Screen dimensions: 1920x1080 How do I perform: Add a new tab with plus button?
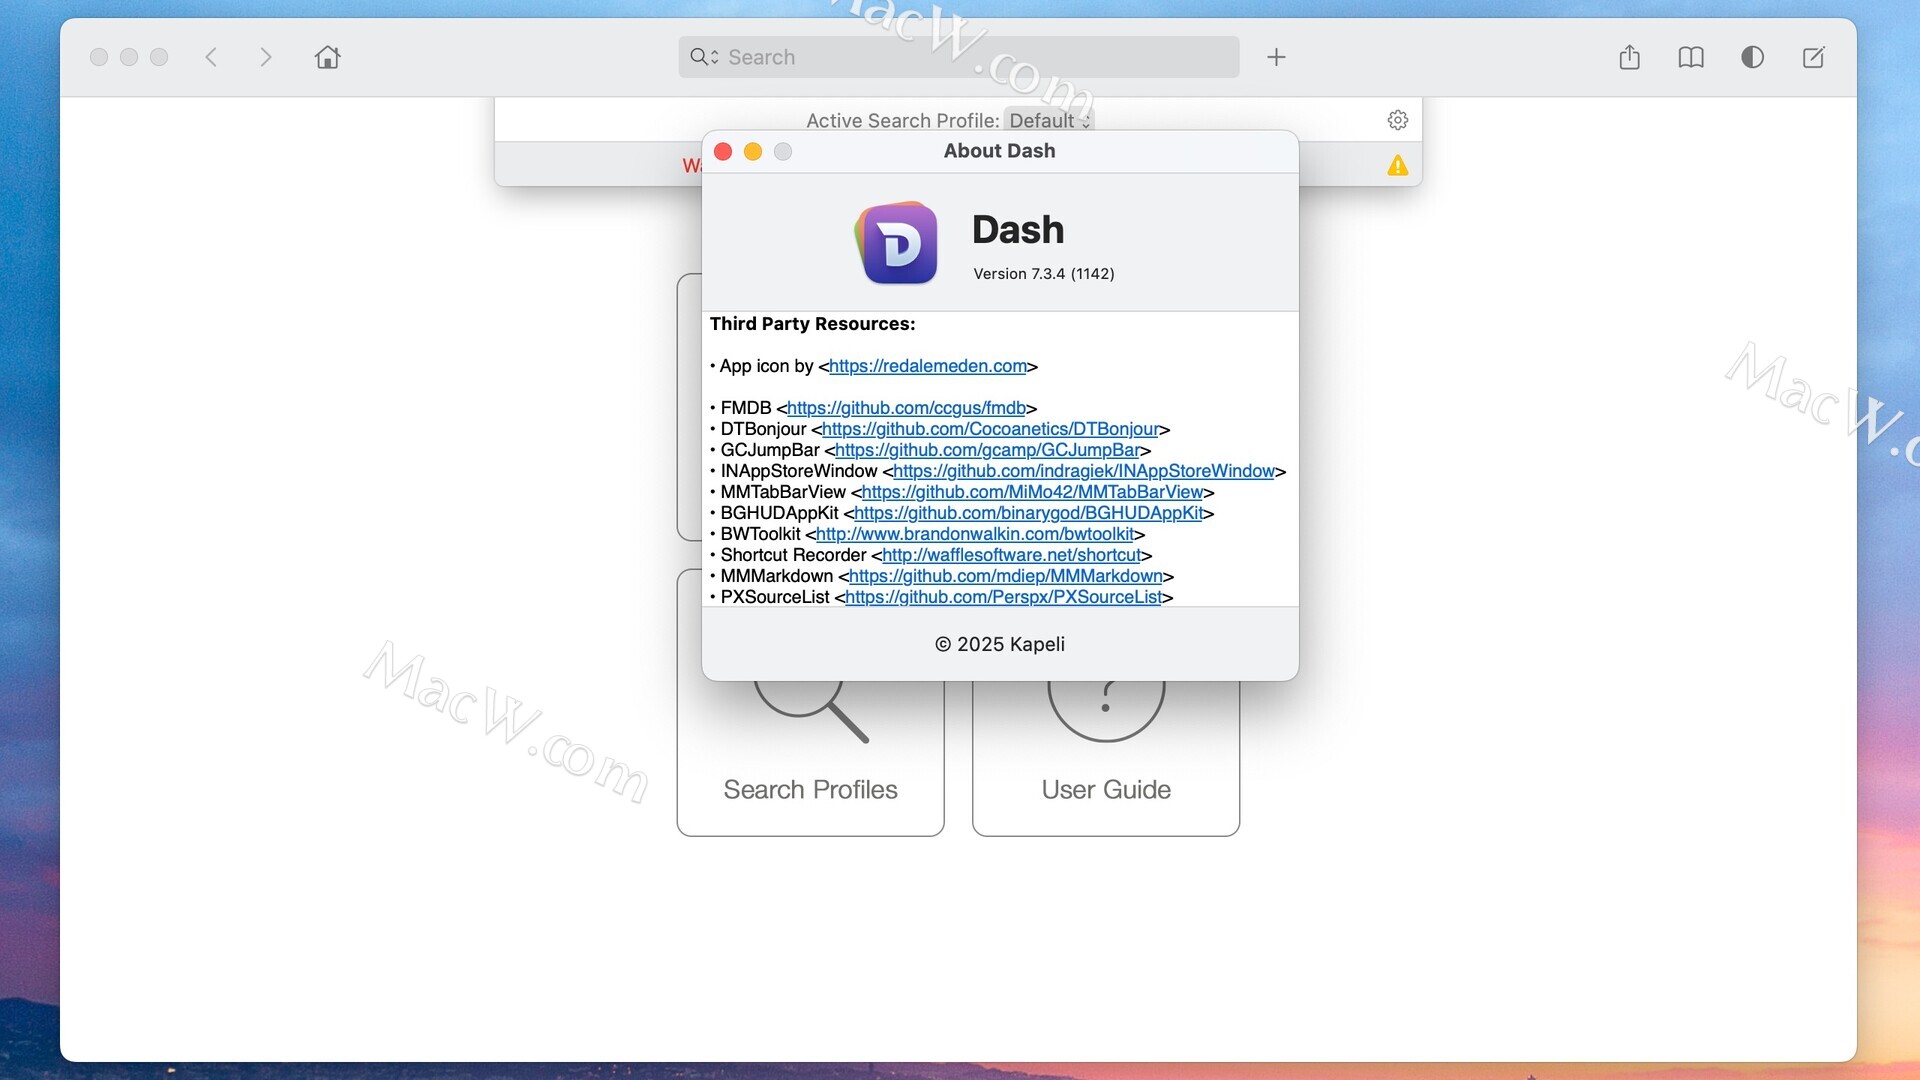click(x=1276, y=57)
